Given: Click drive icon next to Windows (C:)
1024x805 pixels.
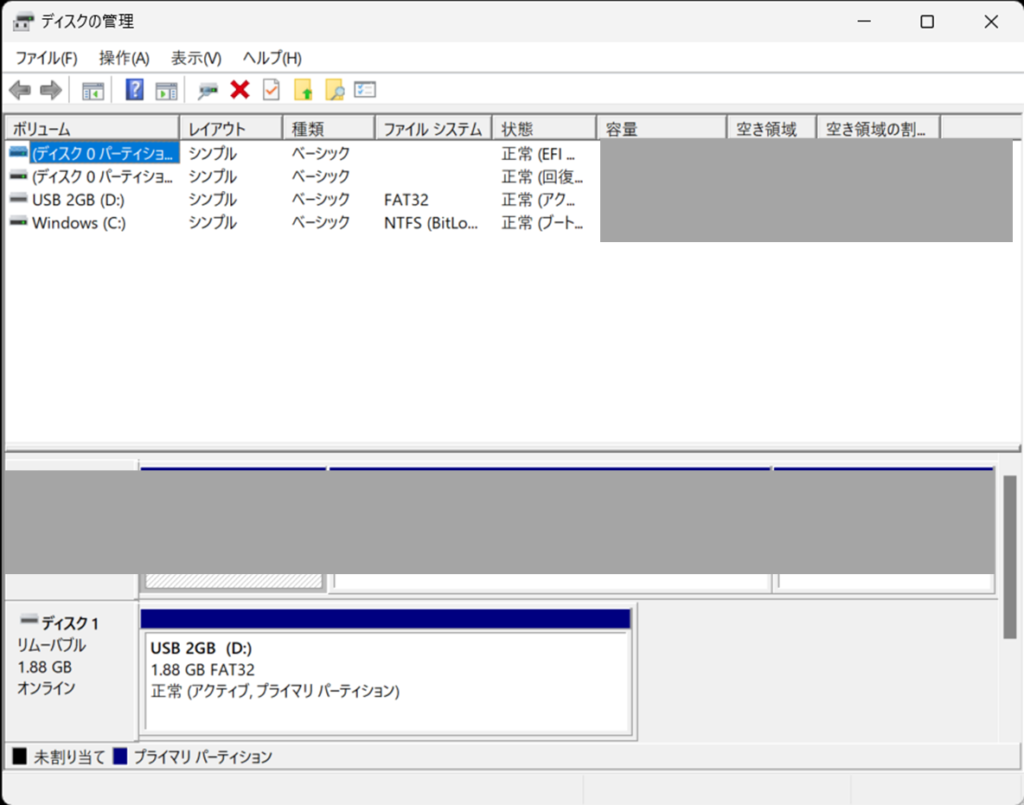Looking at the screenshot, I should [x=18, y=223].
